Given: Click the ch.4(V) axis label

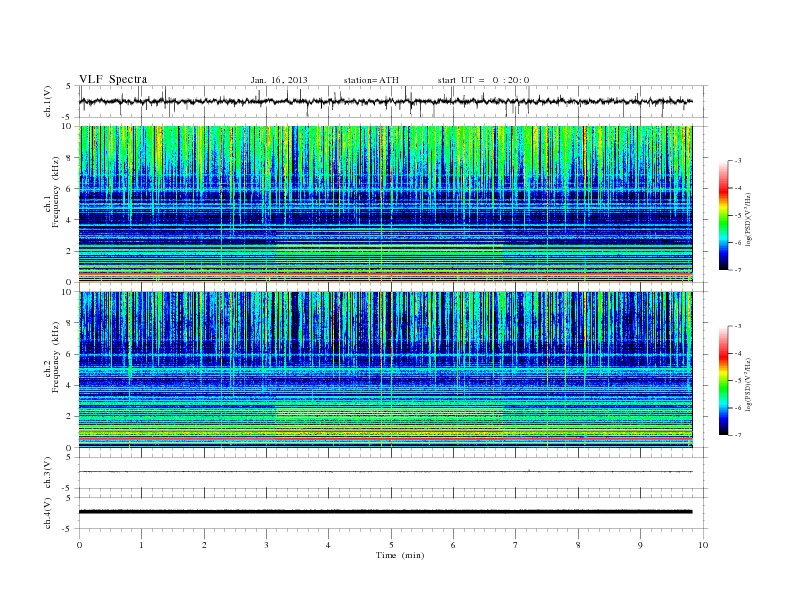Looking at the screenshot, I should (48, 513).
